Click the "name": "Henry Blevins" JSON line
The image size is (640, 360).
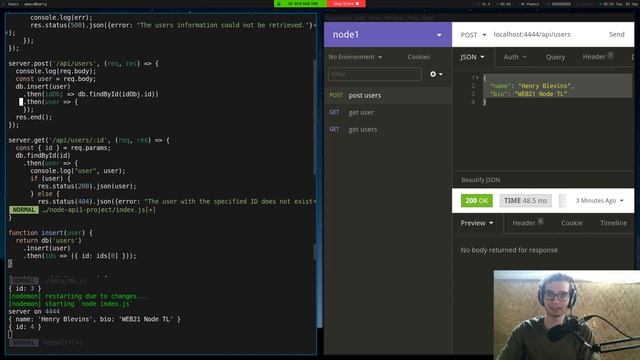[531, 86]
